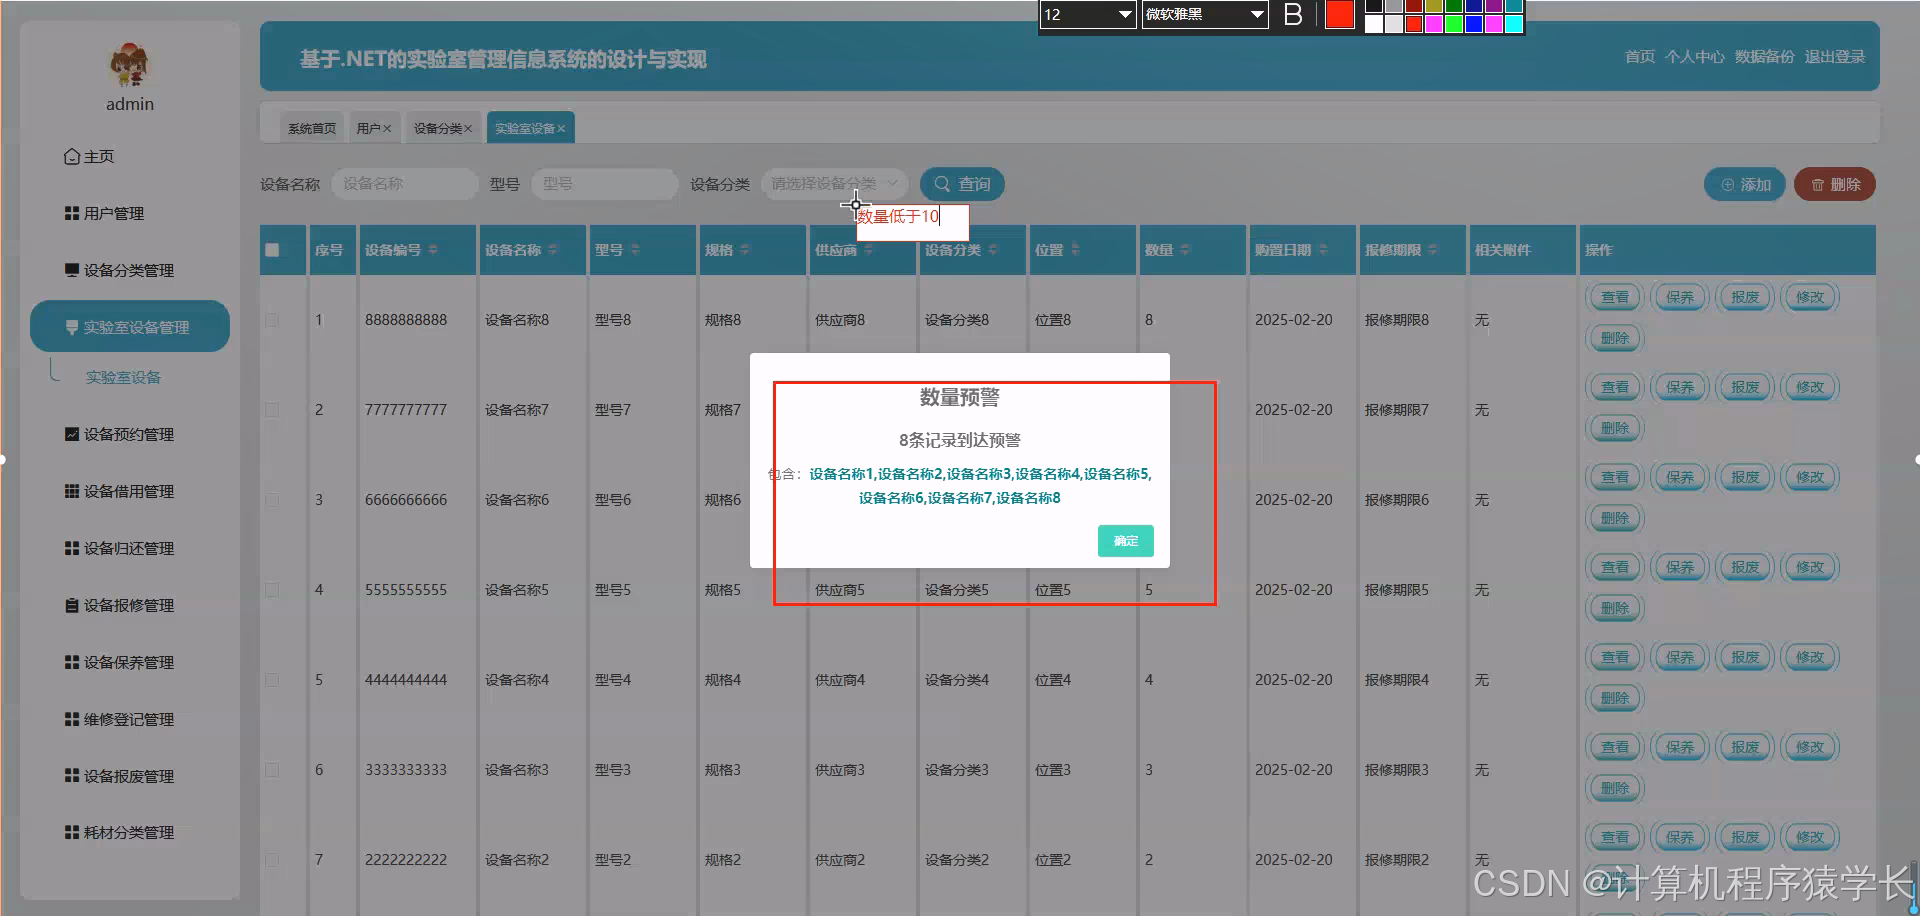1920x916 pixels.
Task: Focus the 设备名称 search input
Action: click(x=405, y=184)
